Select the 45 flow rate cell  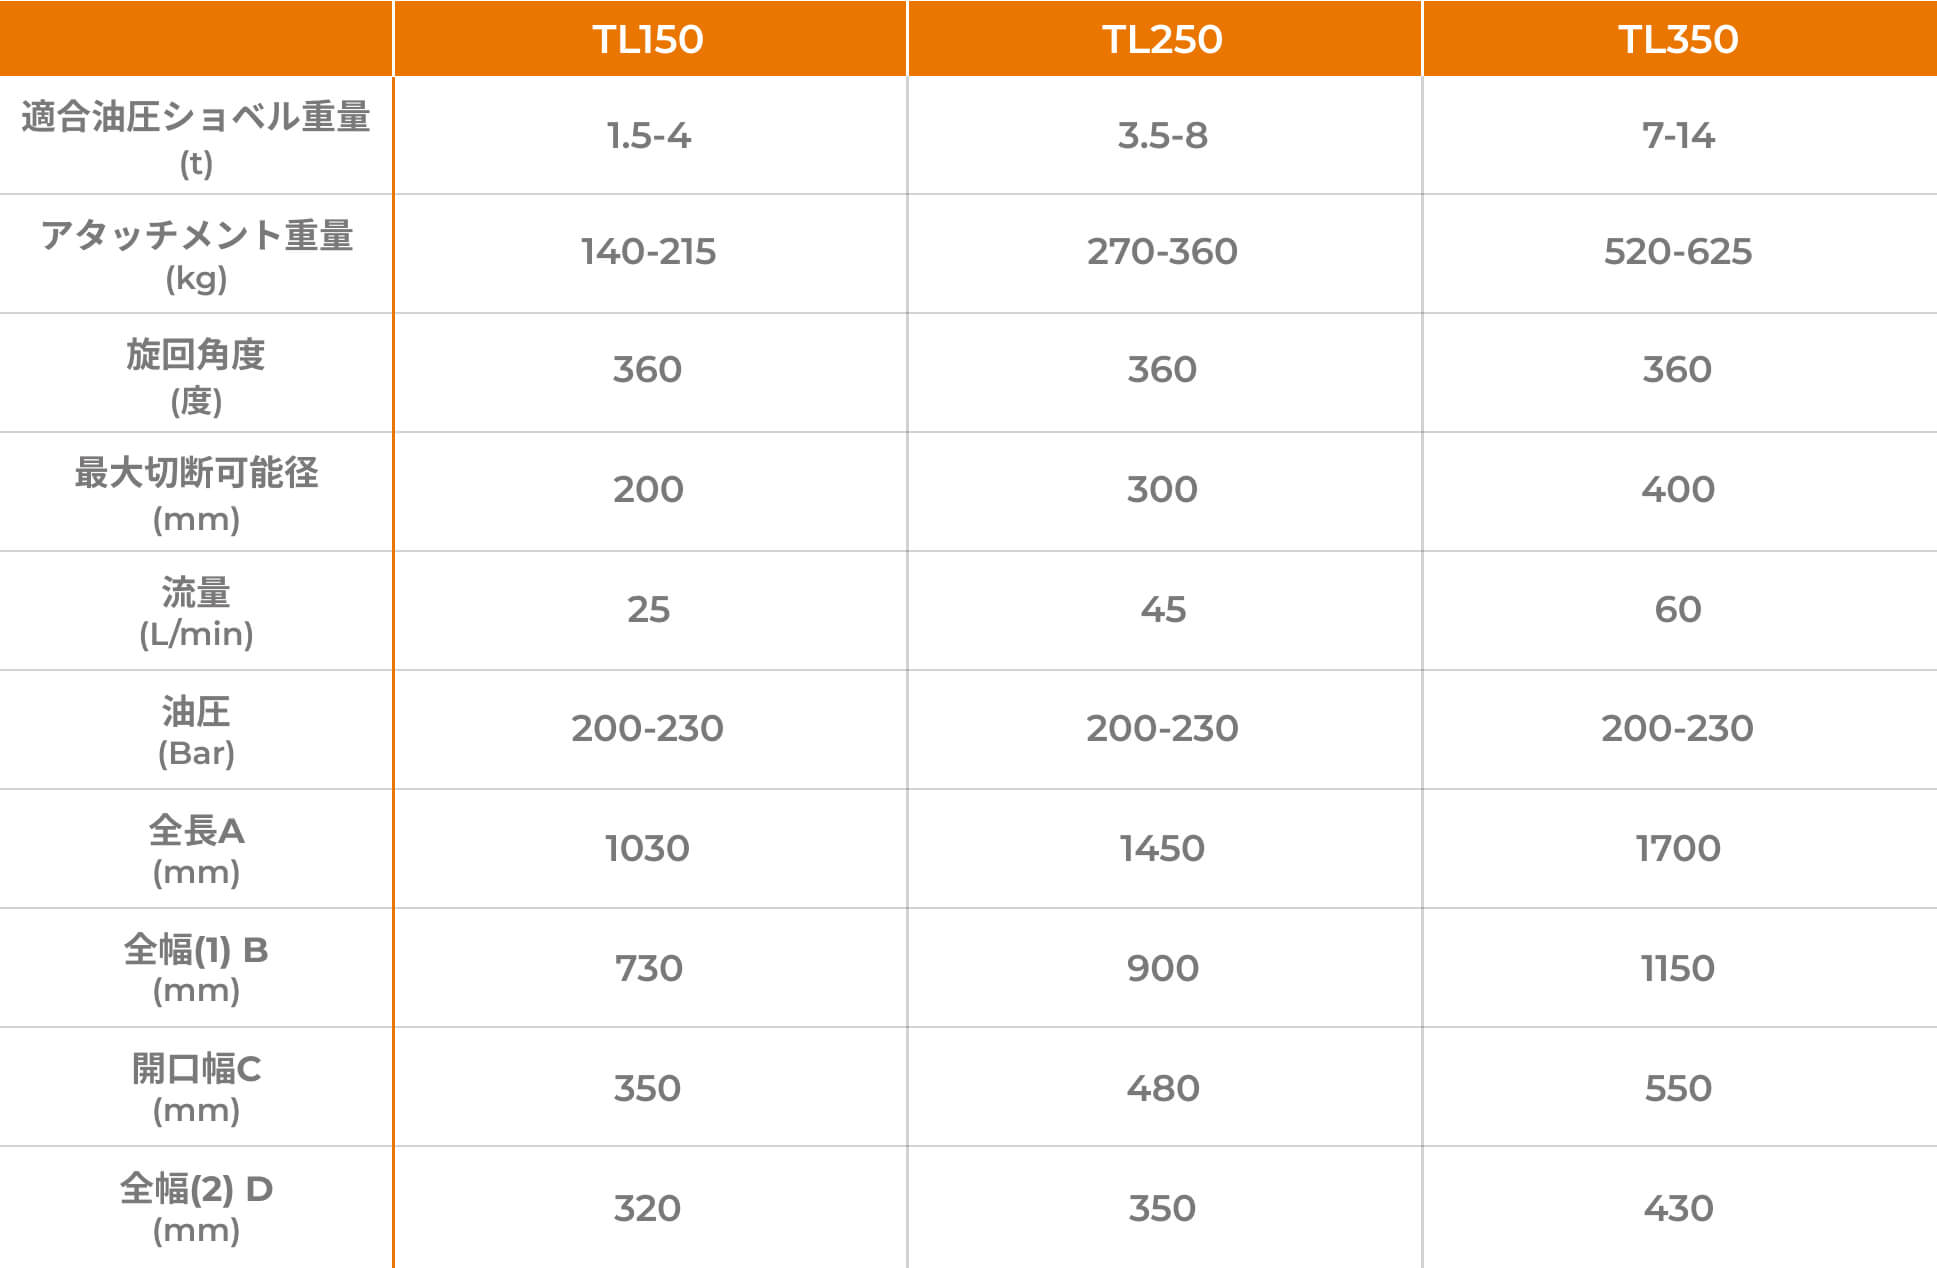(1163, 610)
